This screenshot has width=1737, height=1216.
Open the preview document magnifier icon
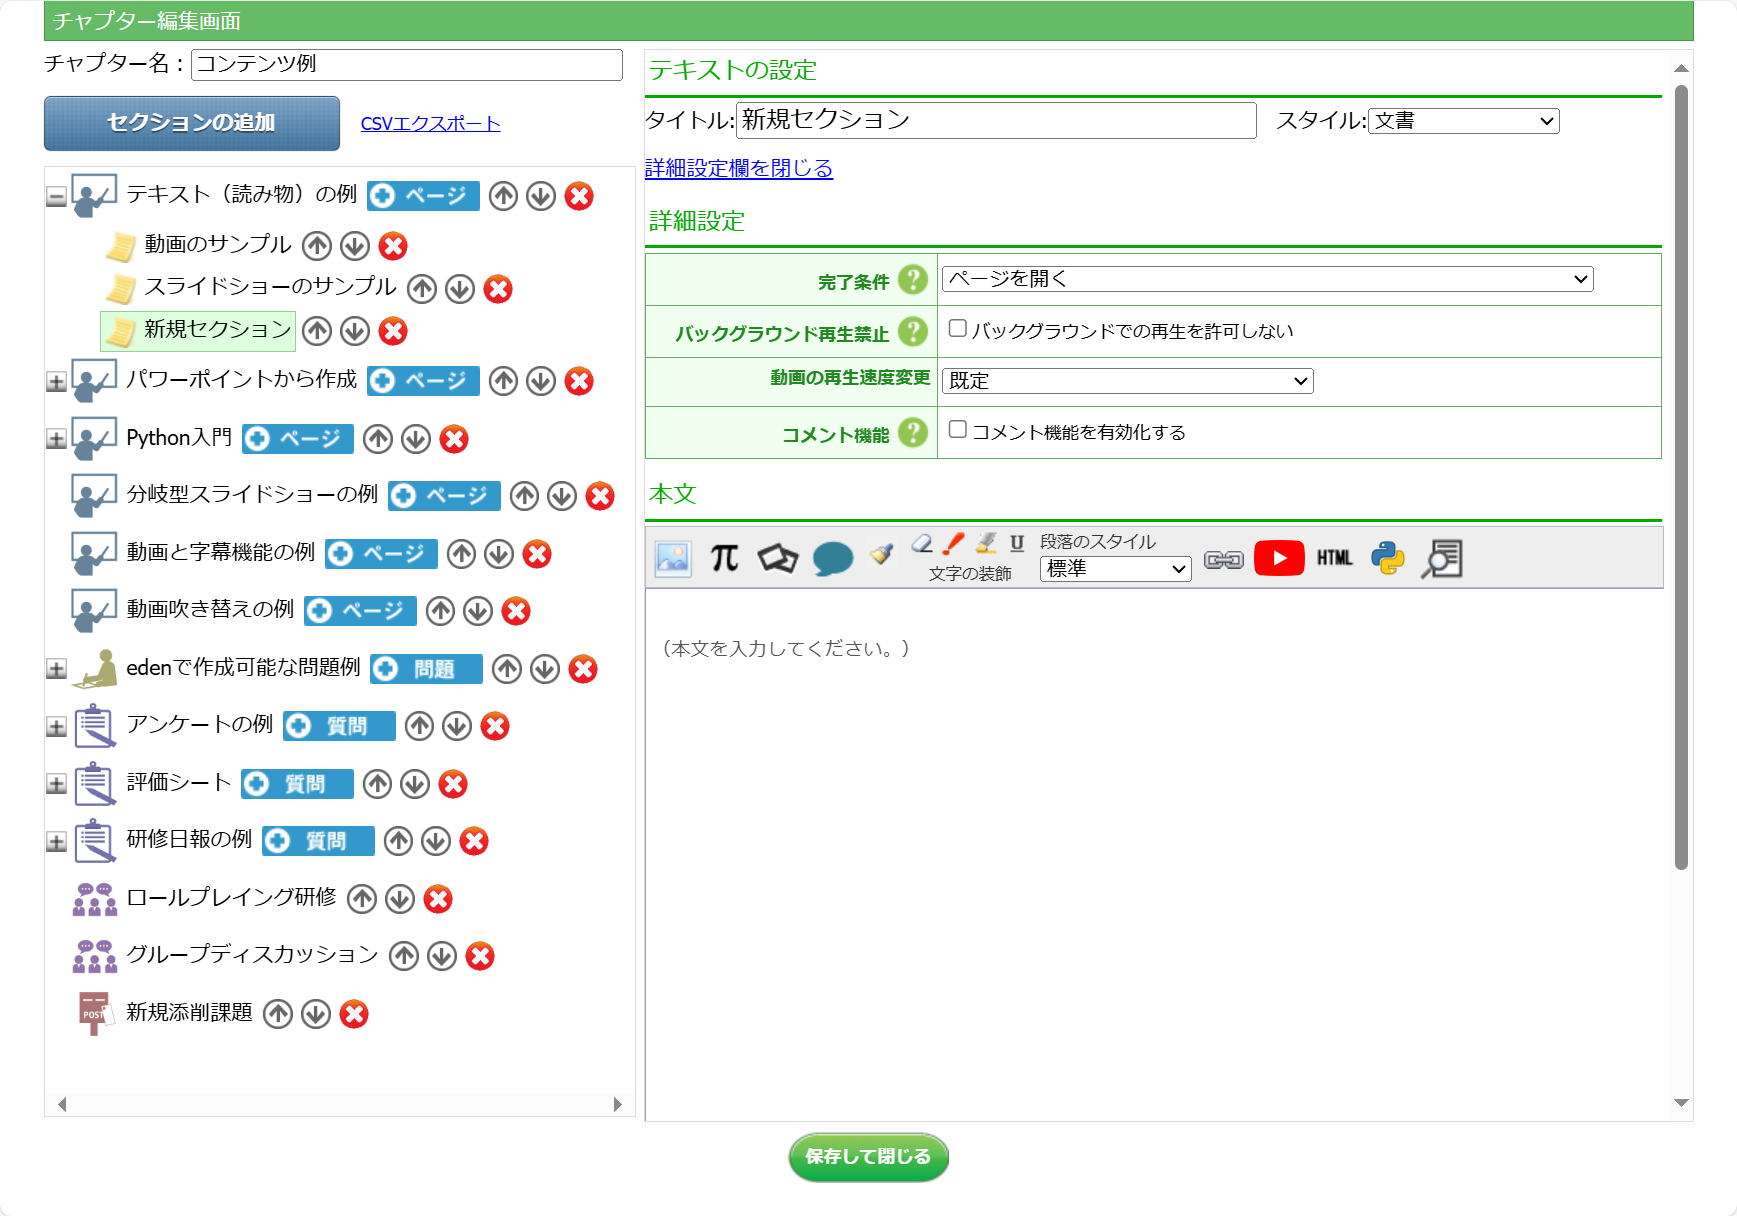[x=1441, y=558]
